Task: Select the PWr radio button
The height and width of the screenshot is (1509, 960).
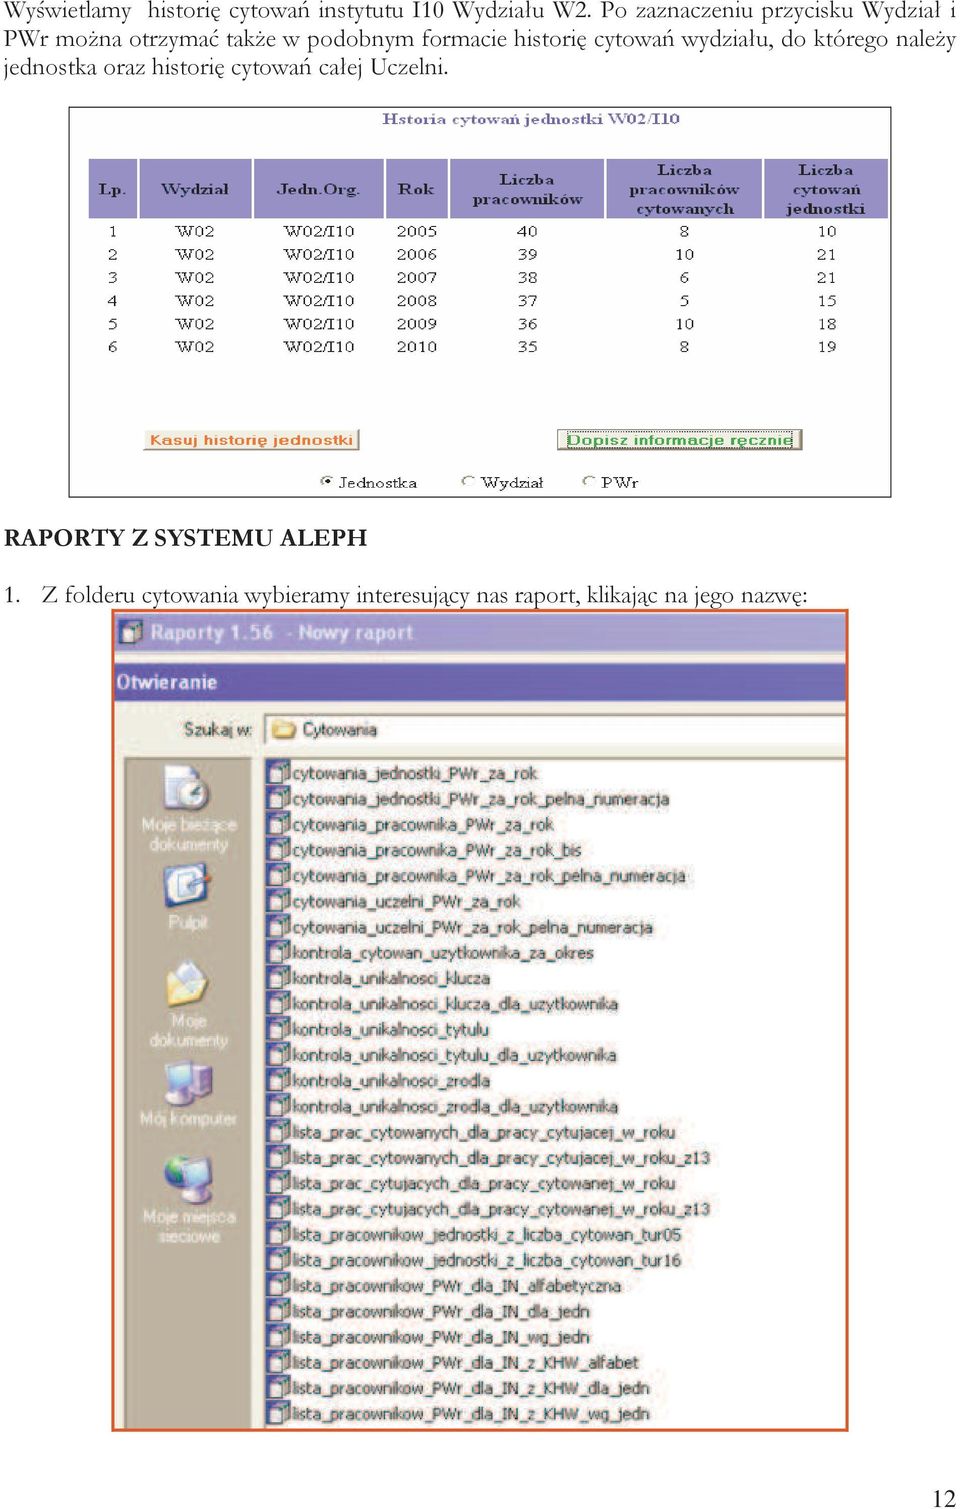Action: 589,481
